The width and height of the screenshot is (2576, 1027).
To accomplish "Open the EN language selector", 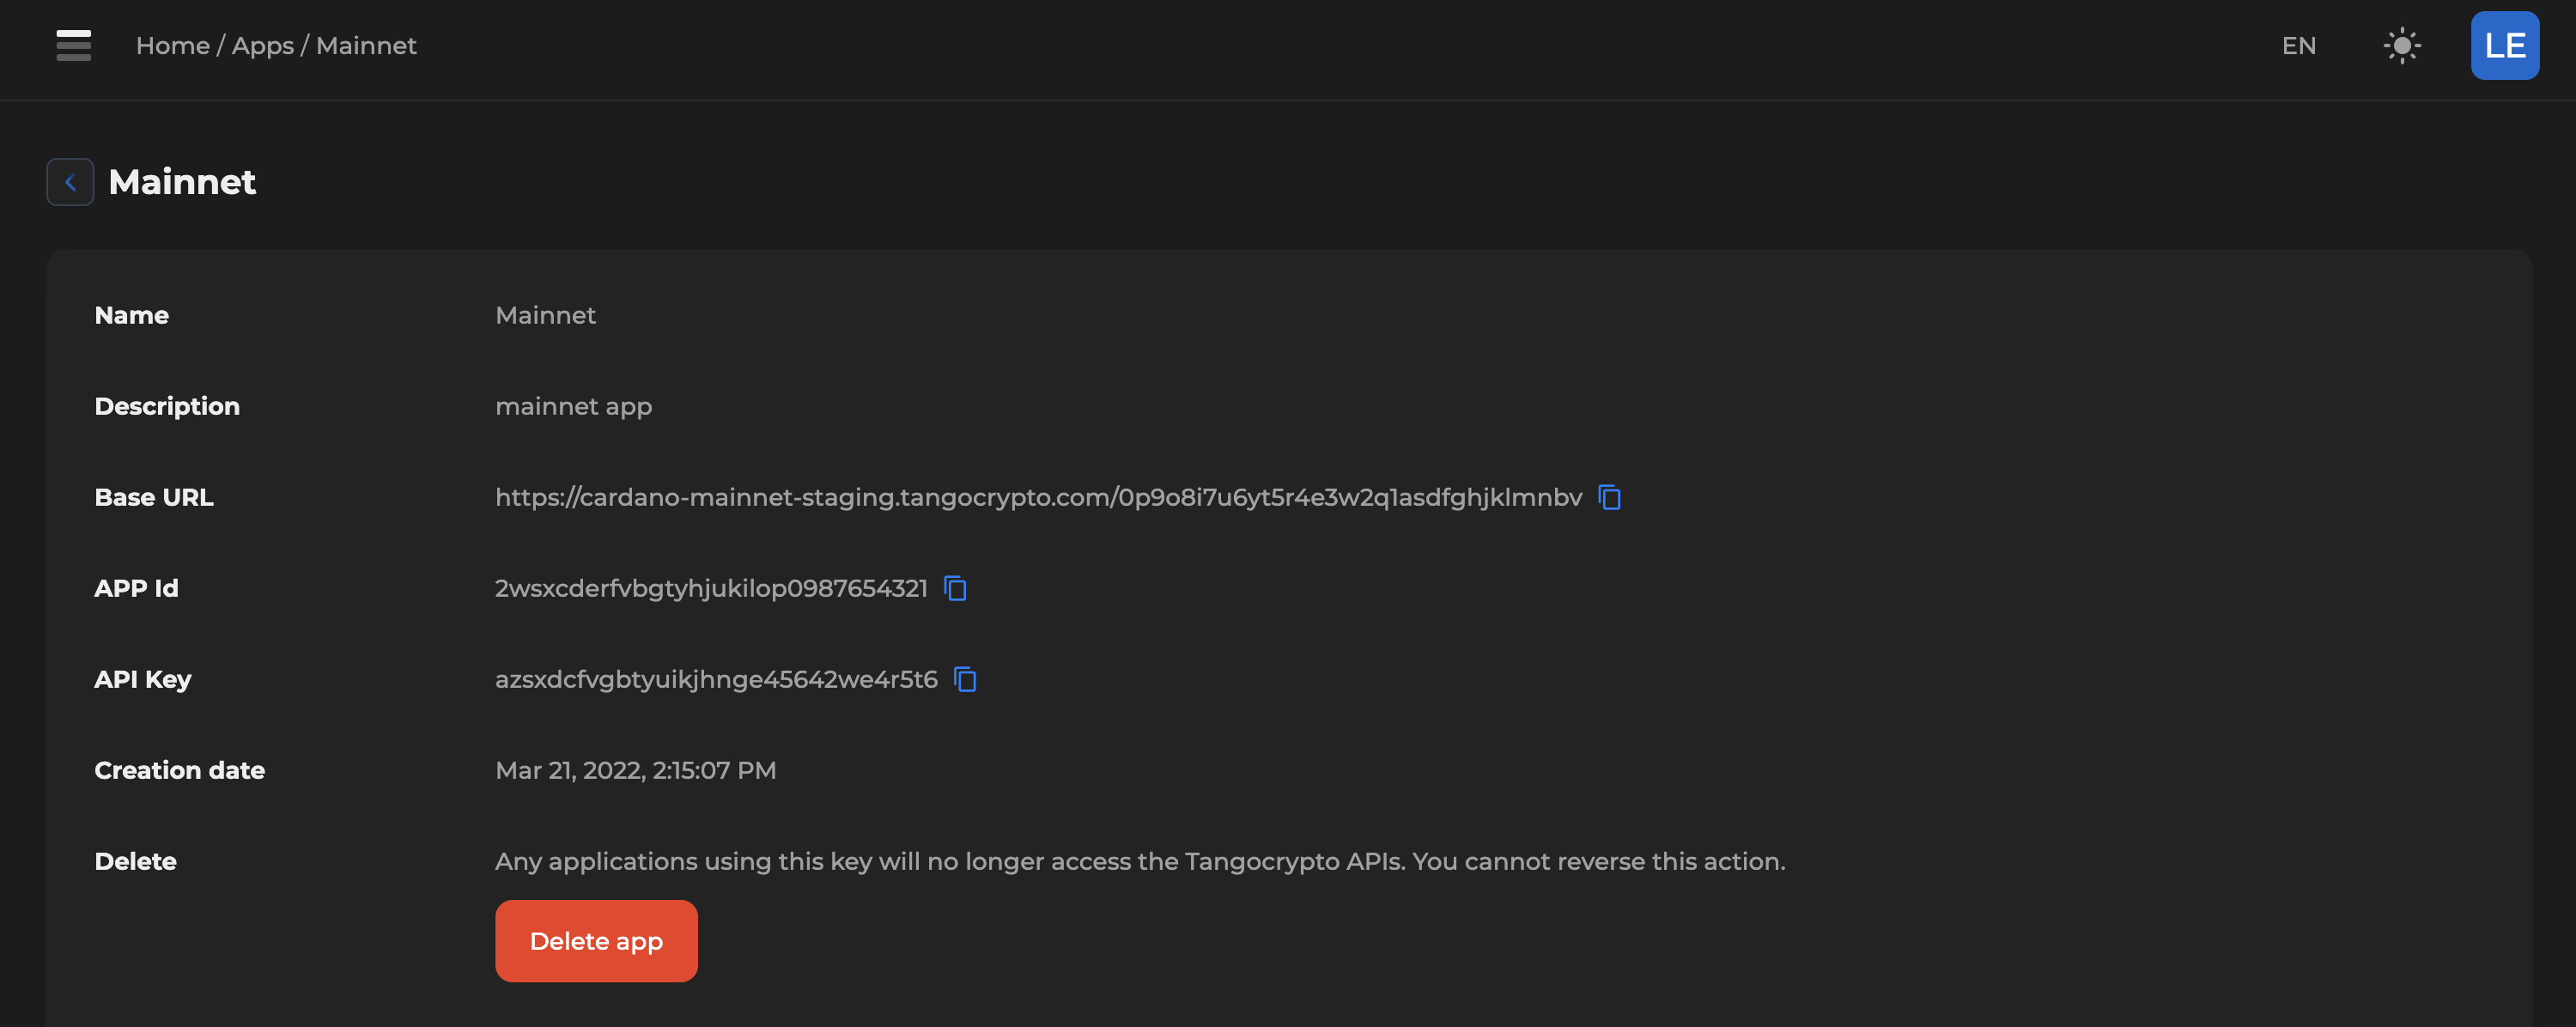I will (x=2298, y=46).
